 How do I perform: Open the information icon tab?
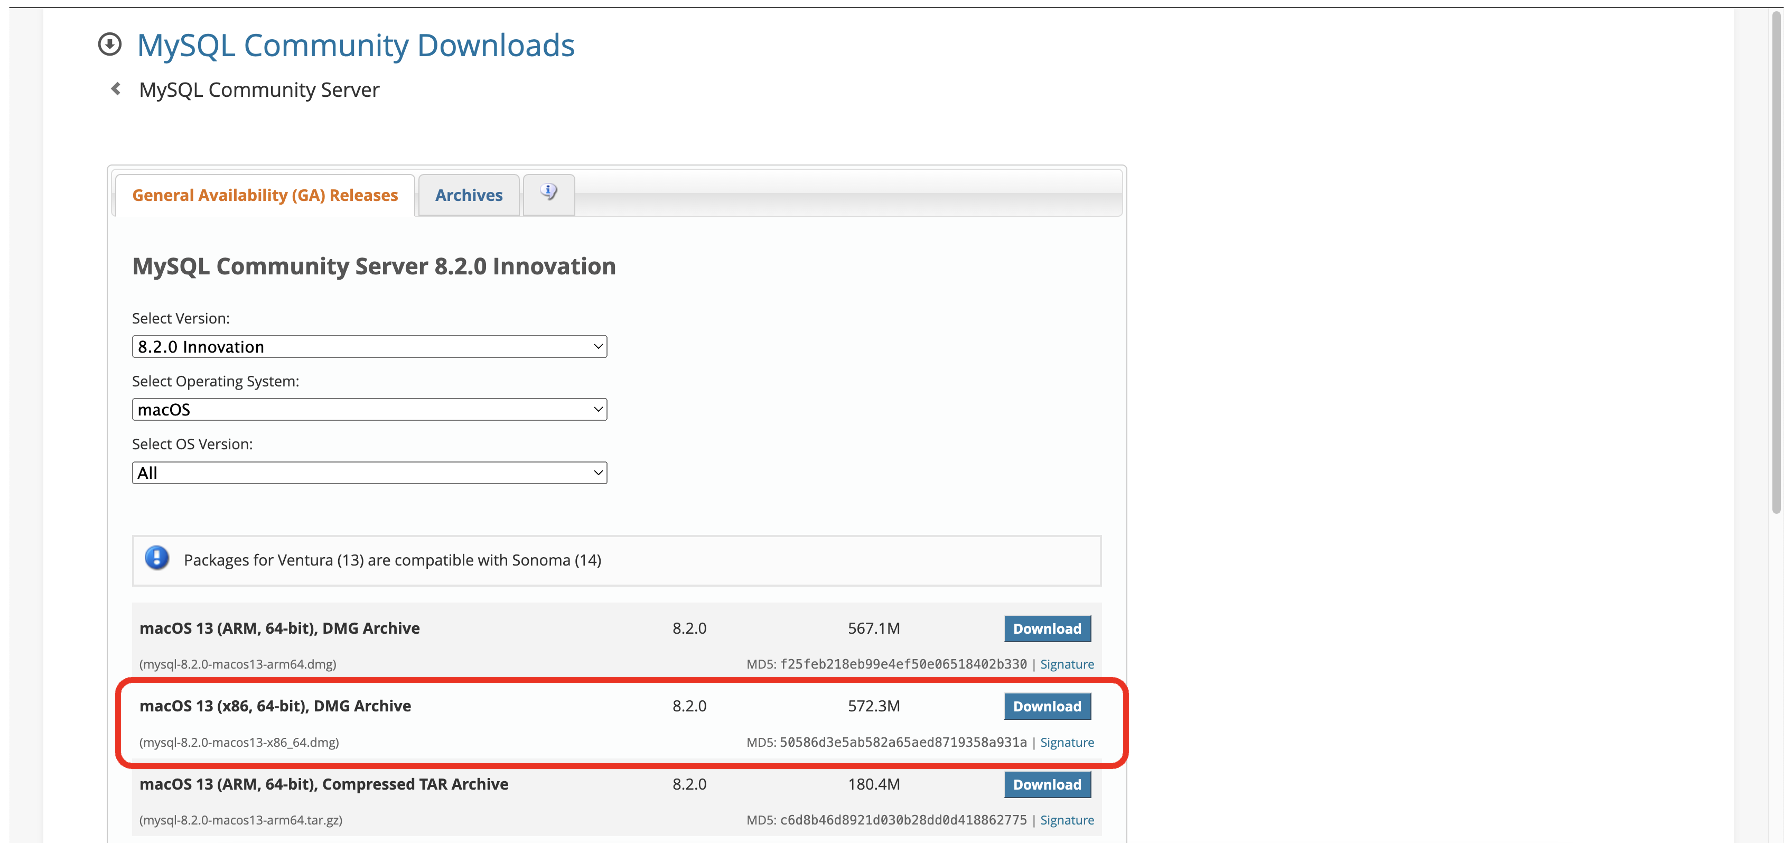[x=549, y=193]
